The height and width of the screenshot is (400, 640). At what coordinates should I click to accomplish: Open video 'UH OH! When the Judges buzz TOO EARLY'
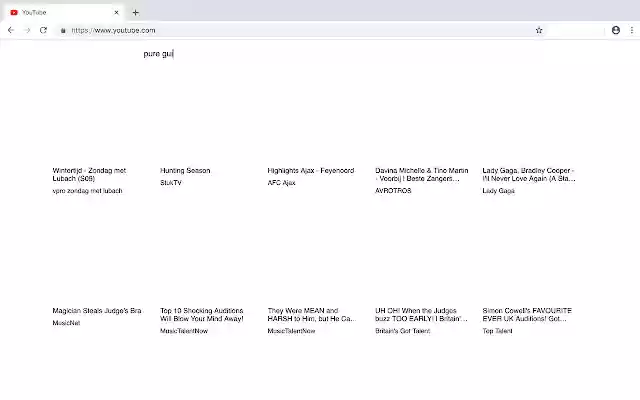point(421,315)
